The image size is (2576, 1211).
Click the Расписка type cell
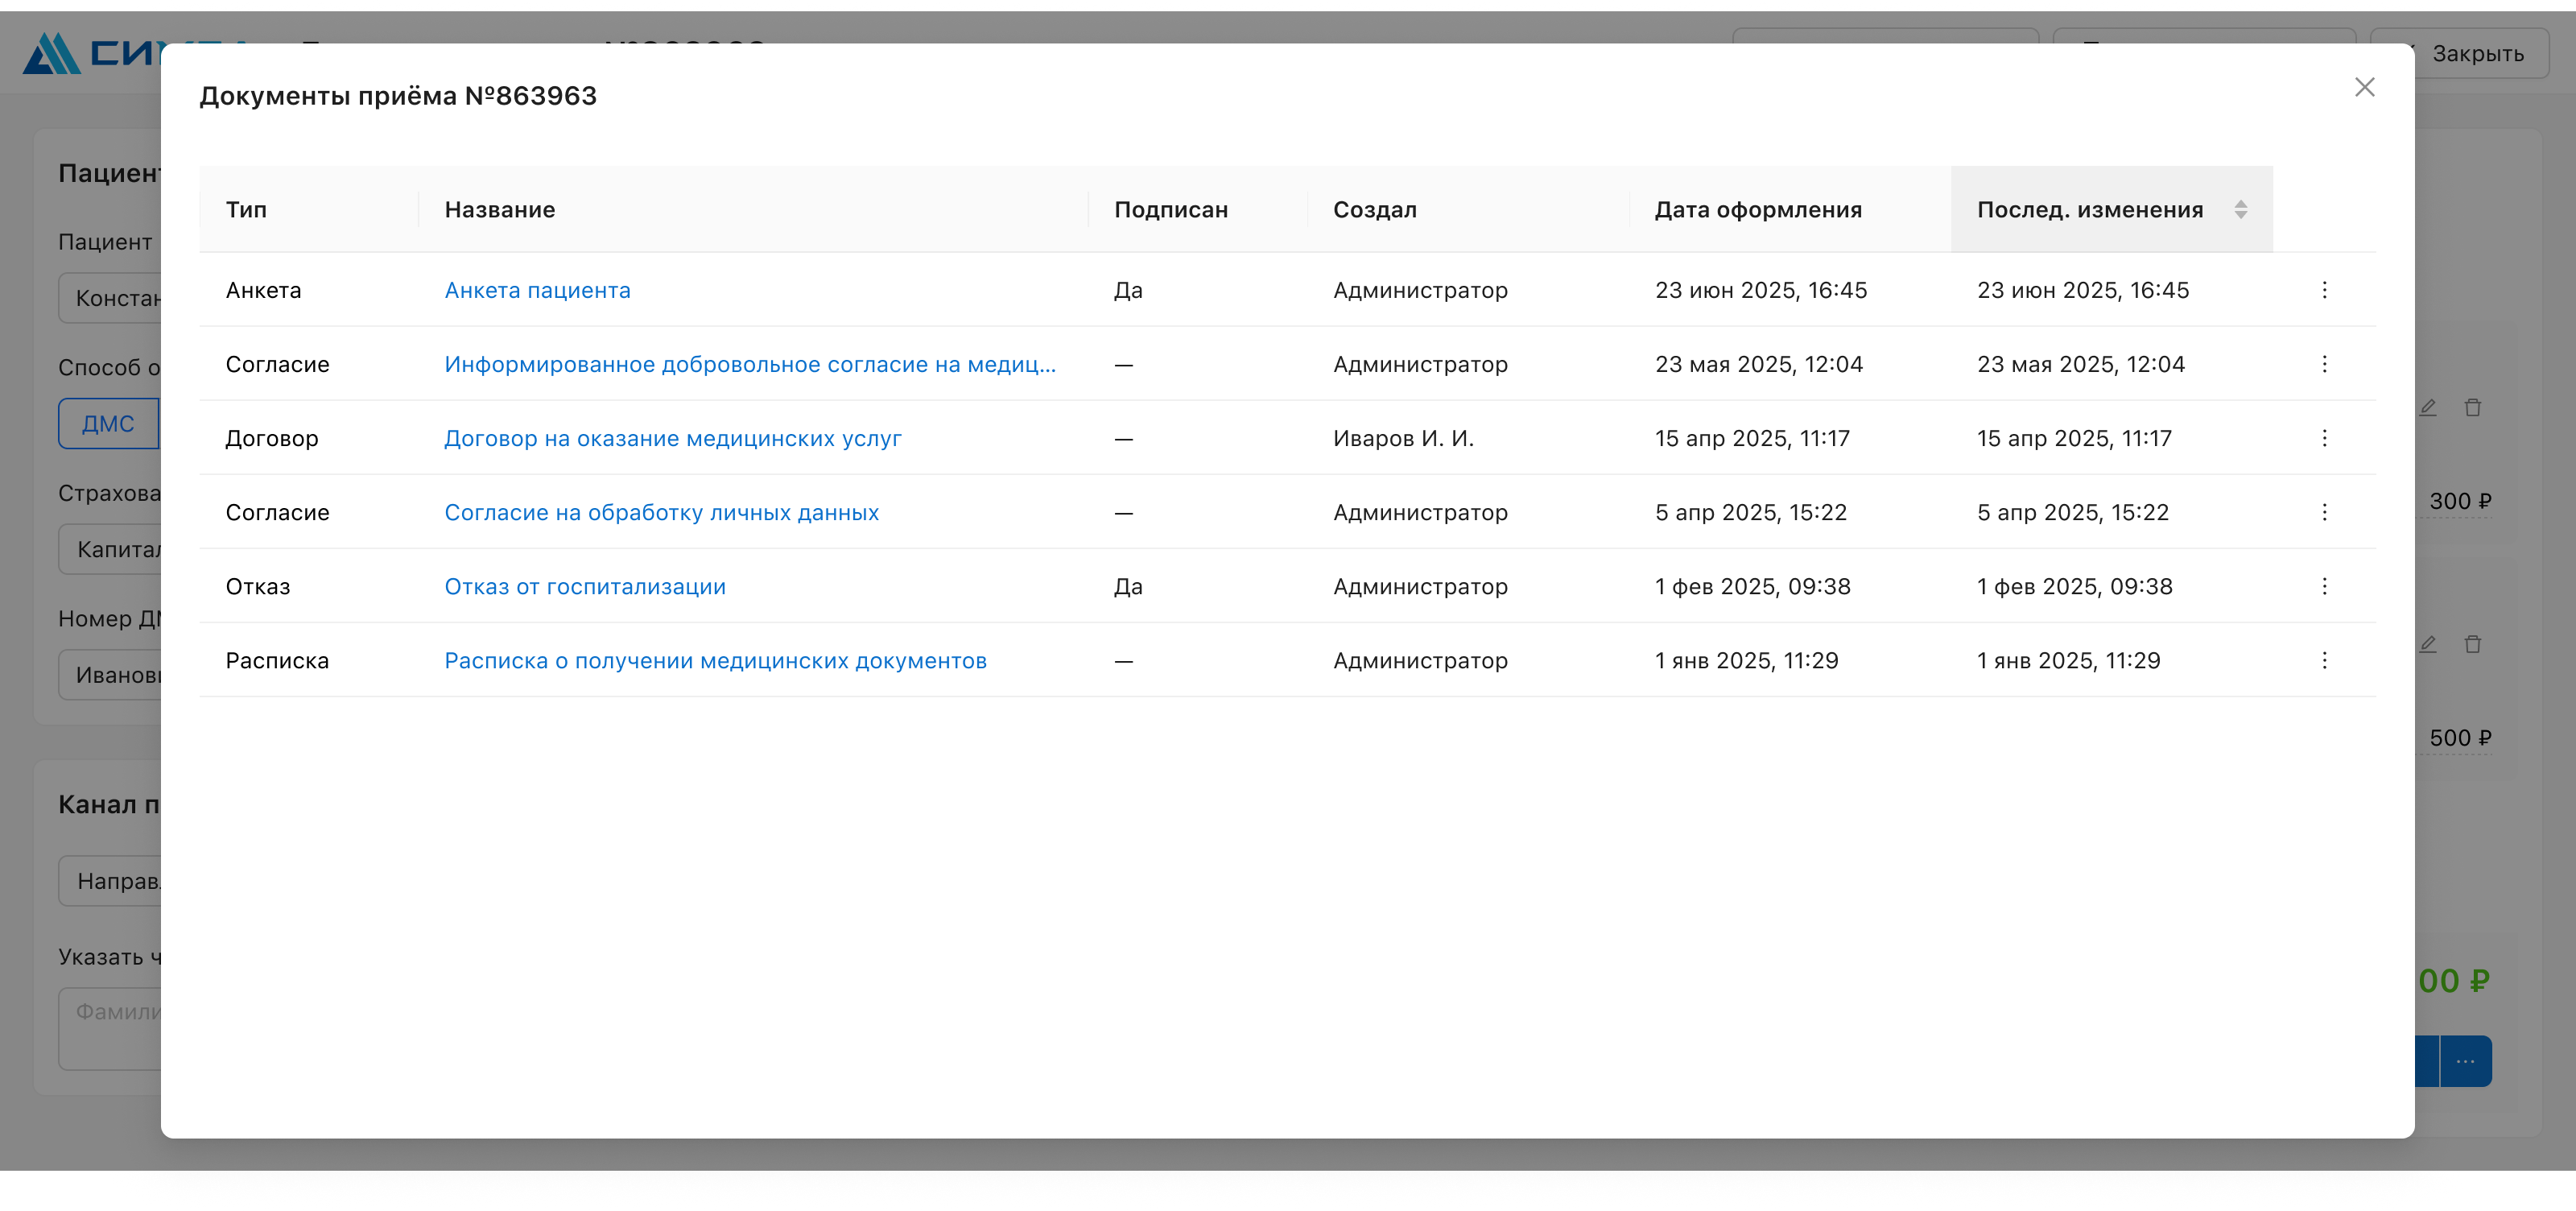pos(277,660)
